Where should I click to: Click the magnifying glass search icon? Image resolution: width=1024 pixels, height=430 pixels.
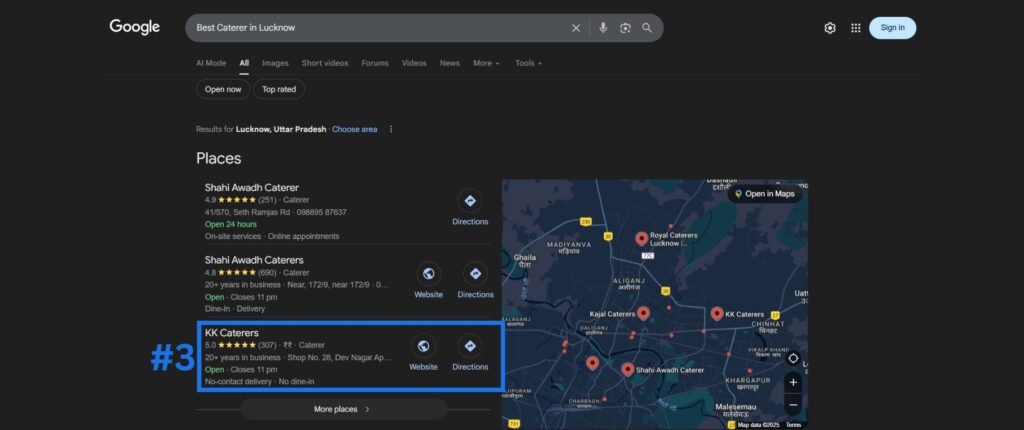[x=647, y=28]
